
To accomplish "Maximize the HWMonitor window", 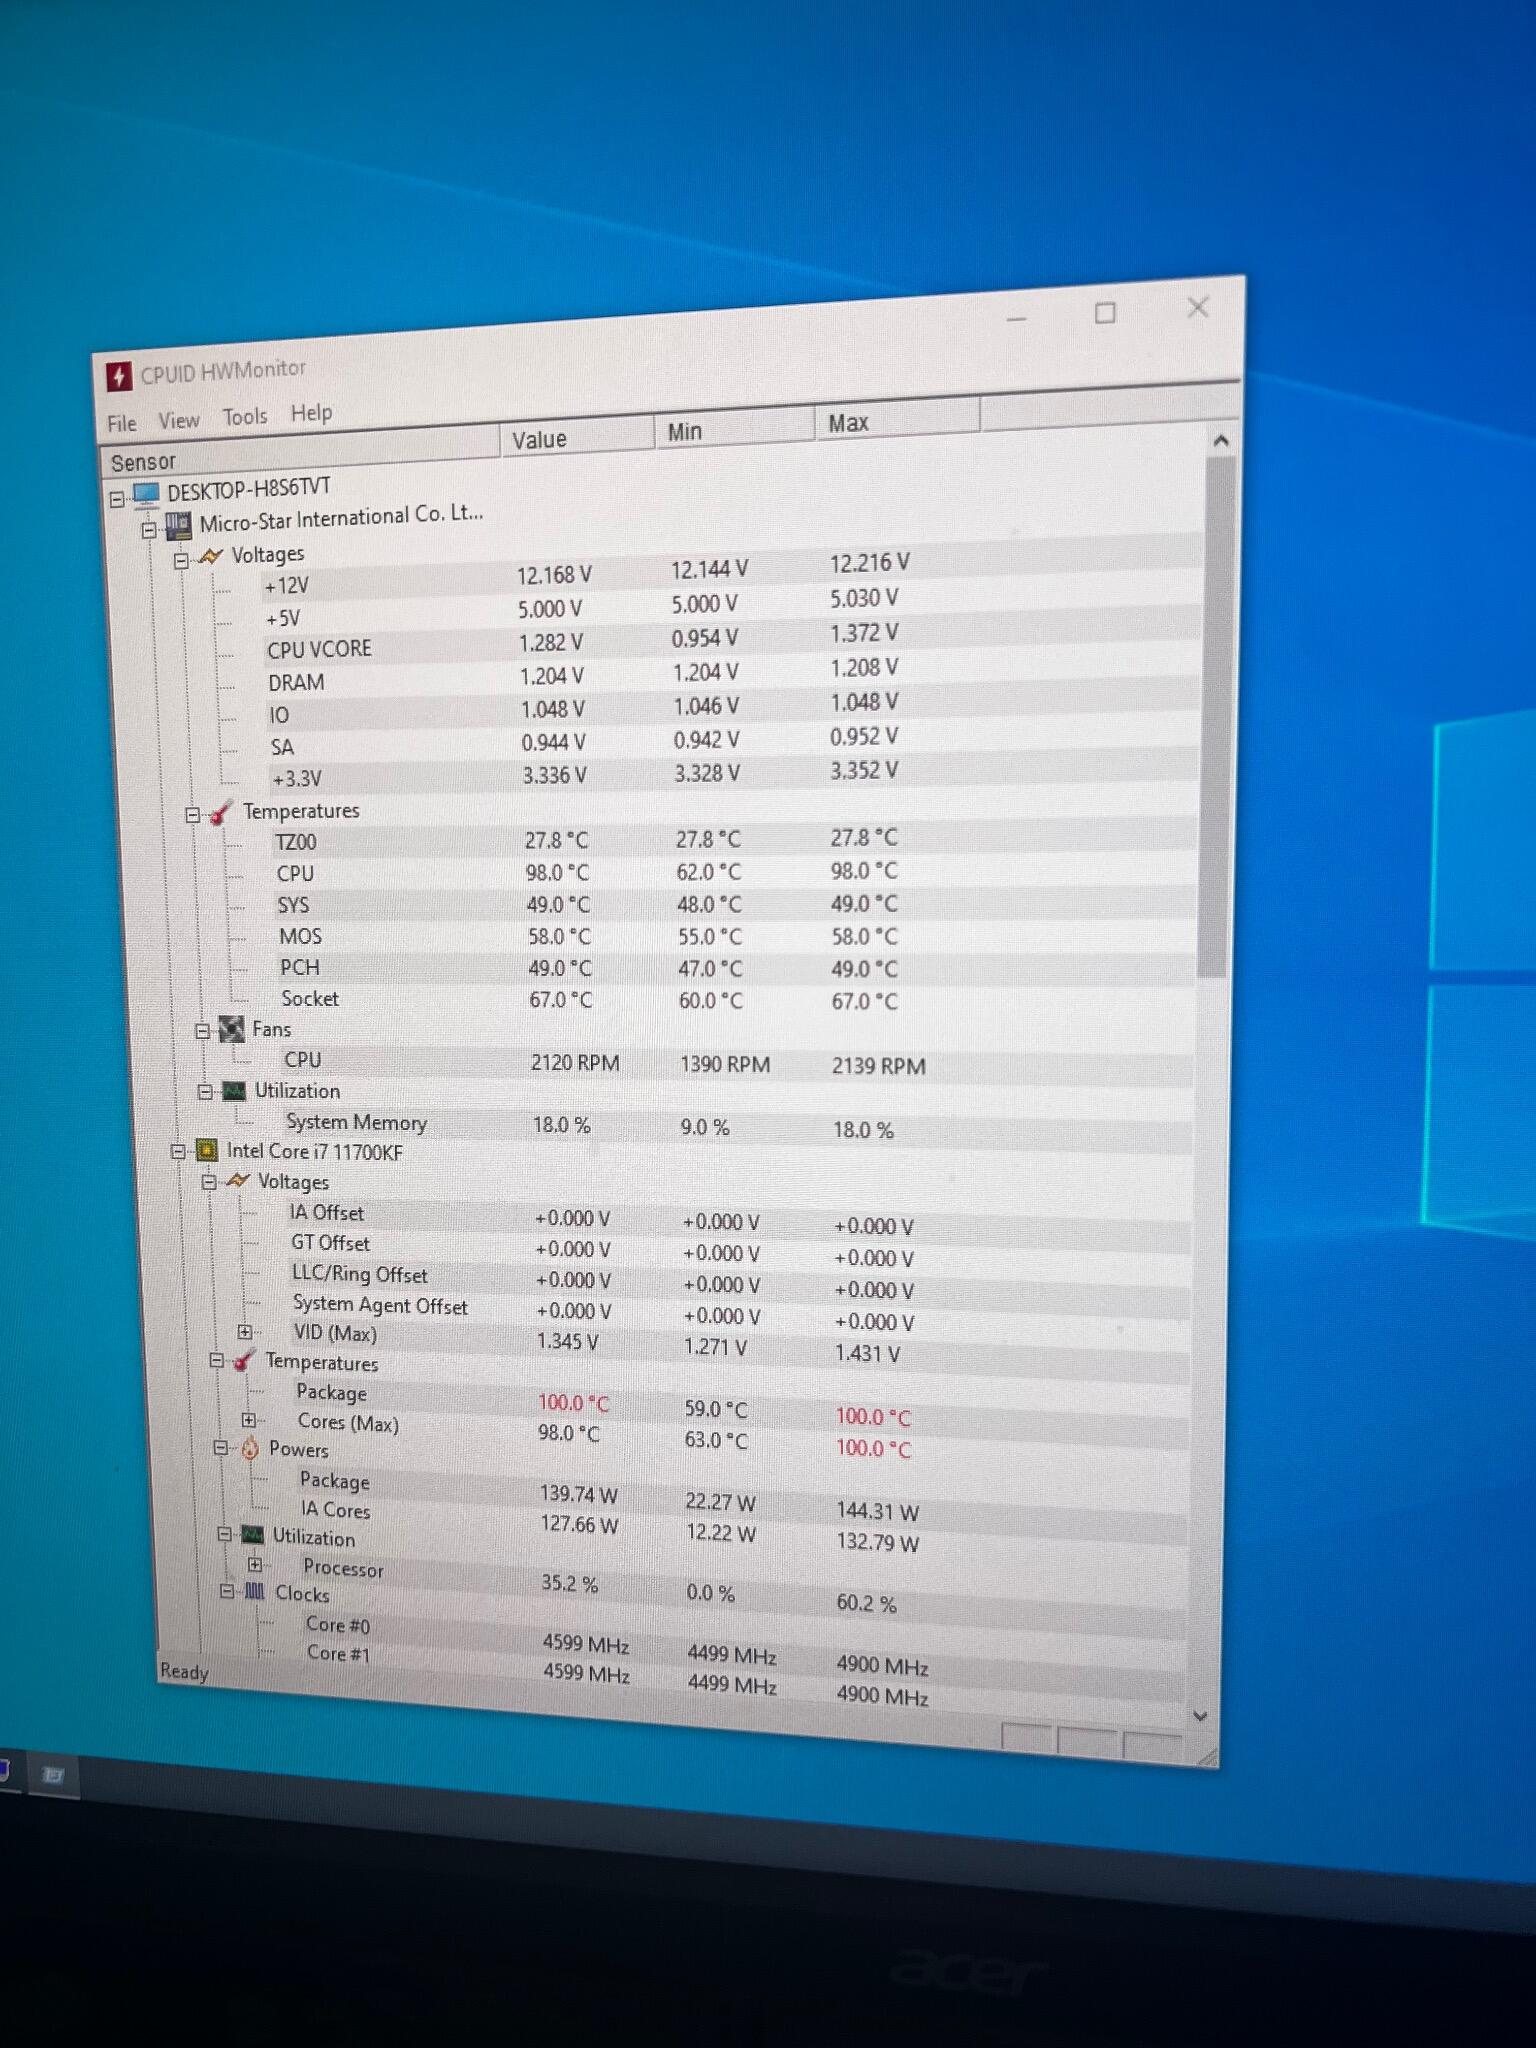I will click(1105, 313).
